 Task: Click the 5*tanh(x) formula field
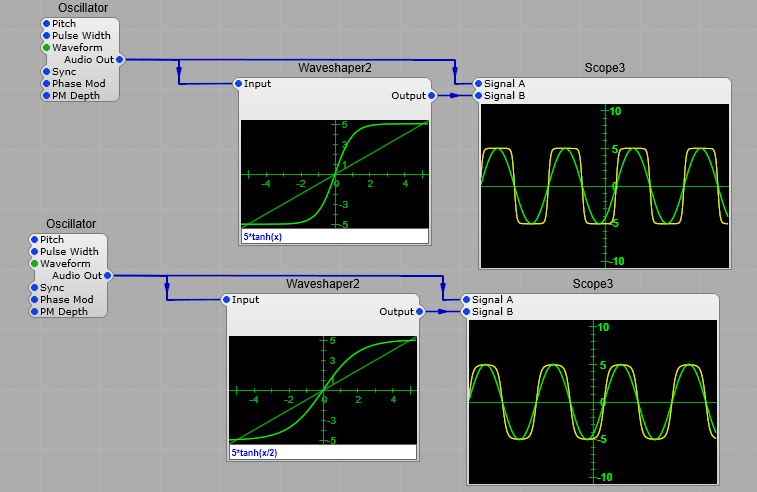click(334, 237)
